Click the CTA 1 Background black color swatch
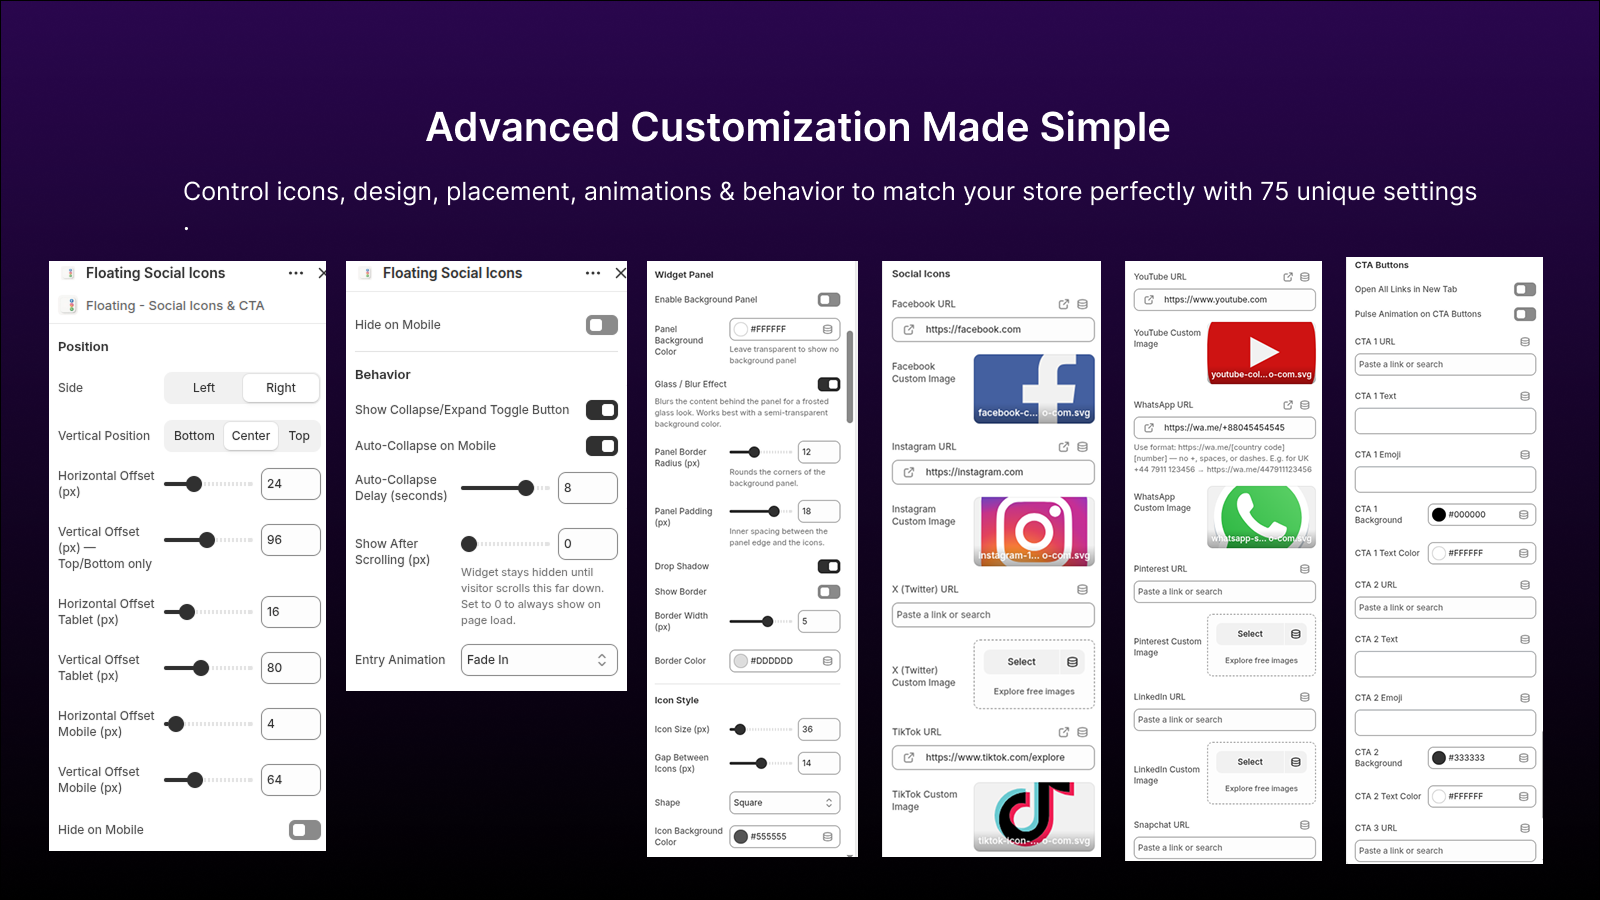Screen dimensions: 1600x900 pyautogui.click(x=1439, y=515)
